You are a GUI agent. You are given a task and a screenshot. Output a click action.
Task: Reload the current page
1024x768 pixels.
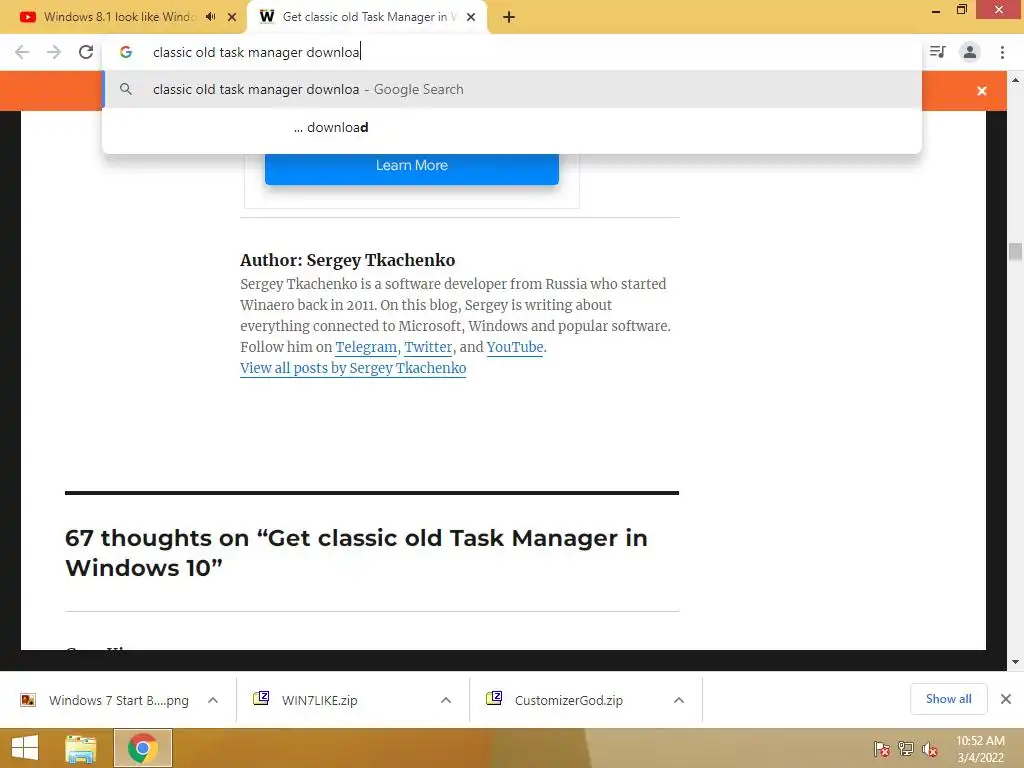(x=86, y=52)
